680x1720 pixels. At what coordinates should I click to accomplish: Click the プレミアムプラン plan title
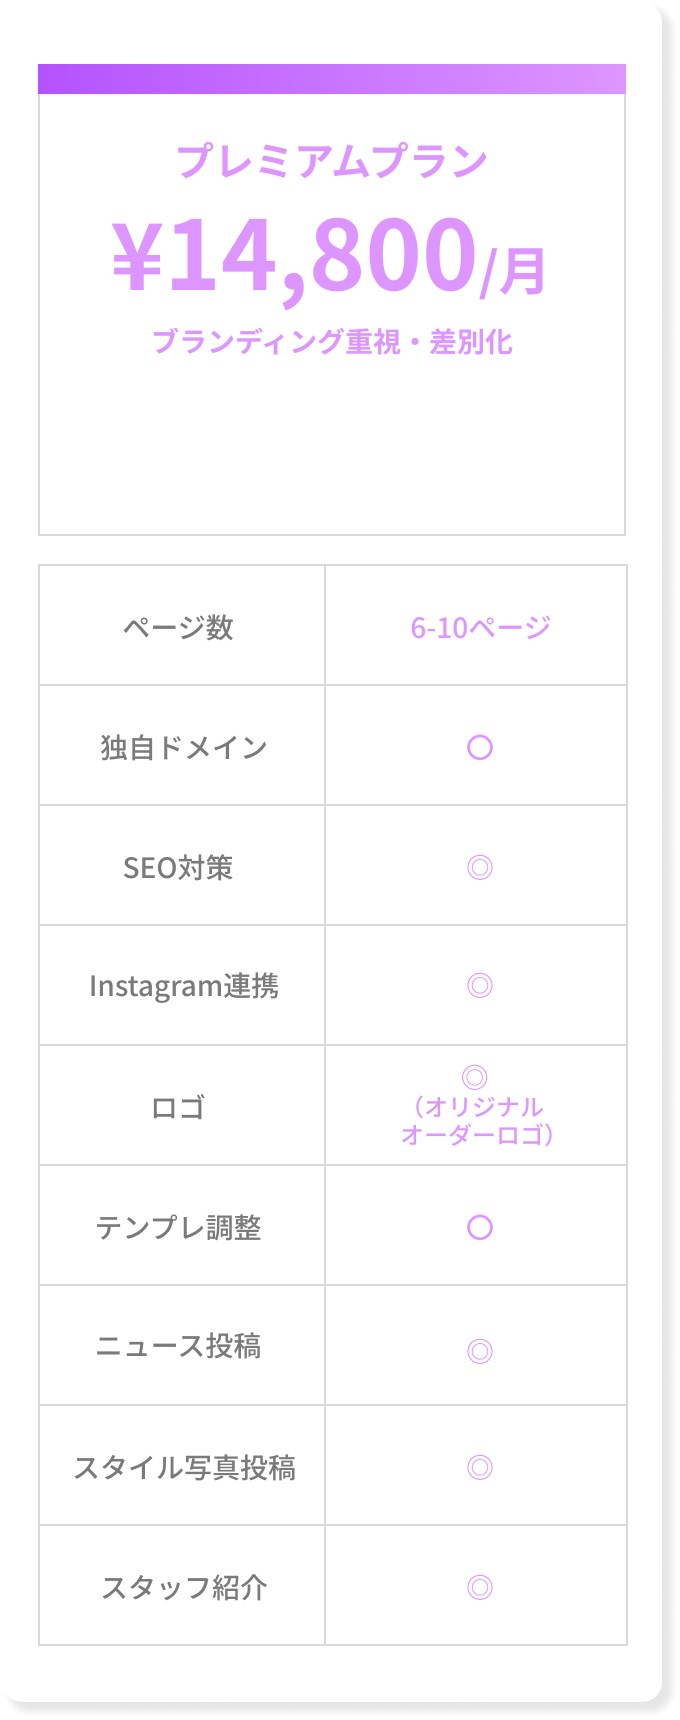point(332,161)
